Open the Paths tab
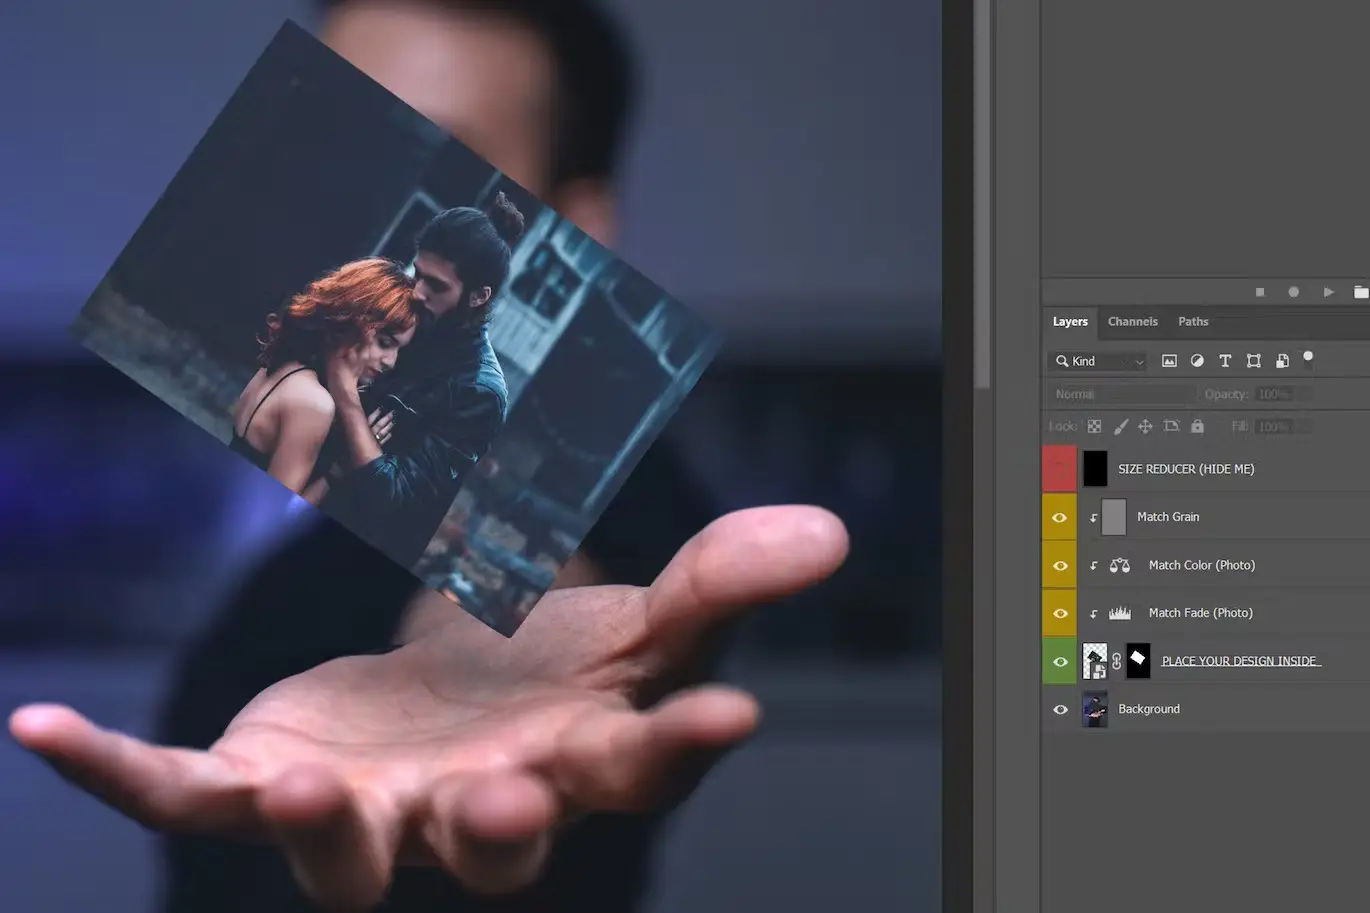 (1193, 321)
